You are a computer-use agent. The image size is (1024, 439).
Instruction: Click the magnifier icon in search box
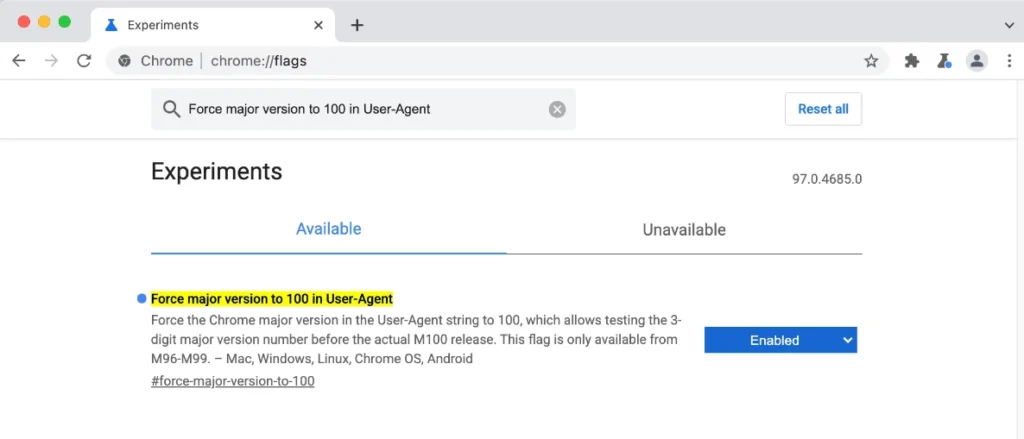[x=172, y=109]
